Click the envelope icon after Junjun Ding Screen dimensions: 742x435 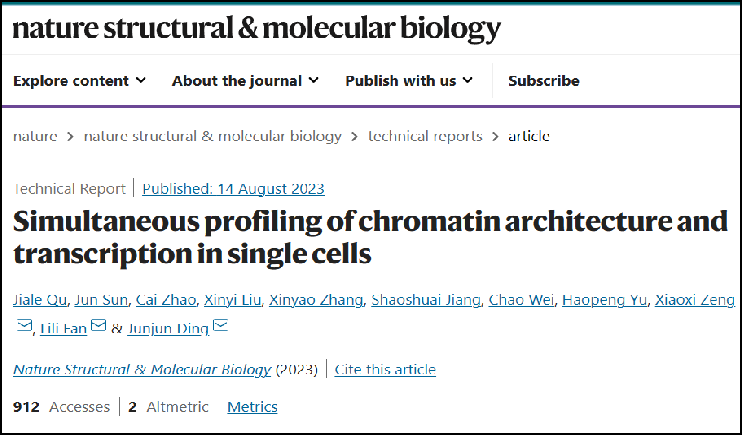(x=221, y=326)
